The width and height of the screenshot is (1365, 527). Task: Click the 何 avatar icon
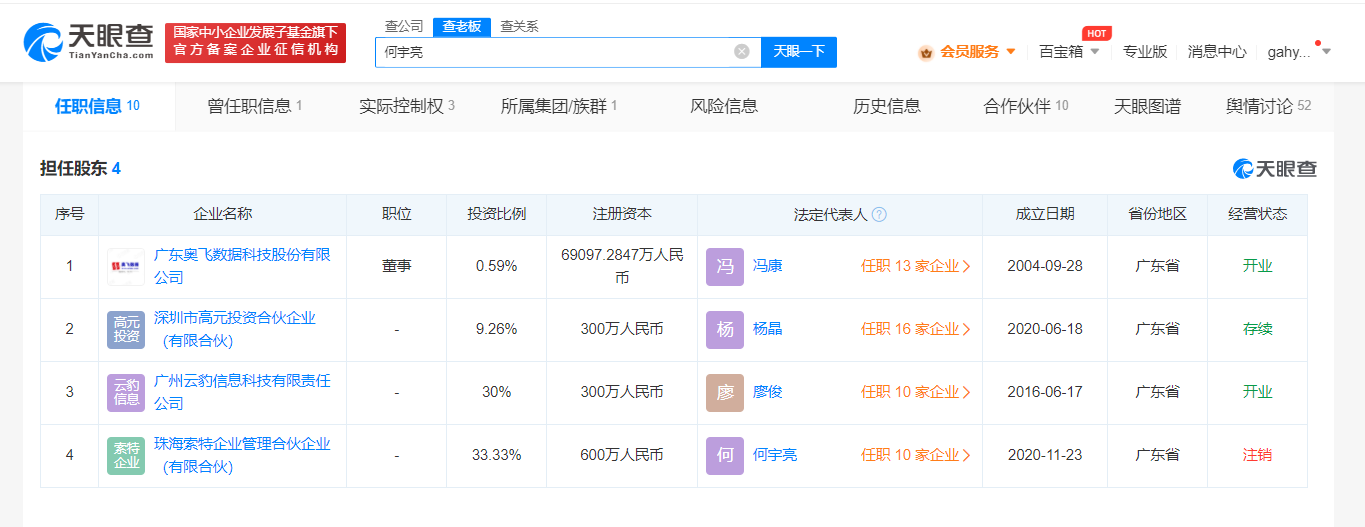pos(725,455)
